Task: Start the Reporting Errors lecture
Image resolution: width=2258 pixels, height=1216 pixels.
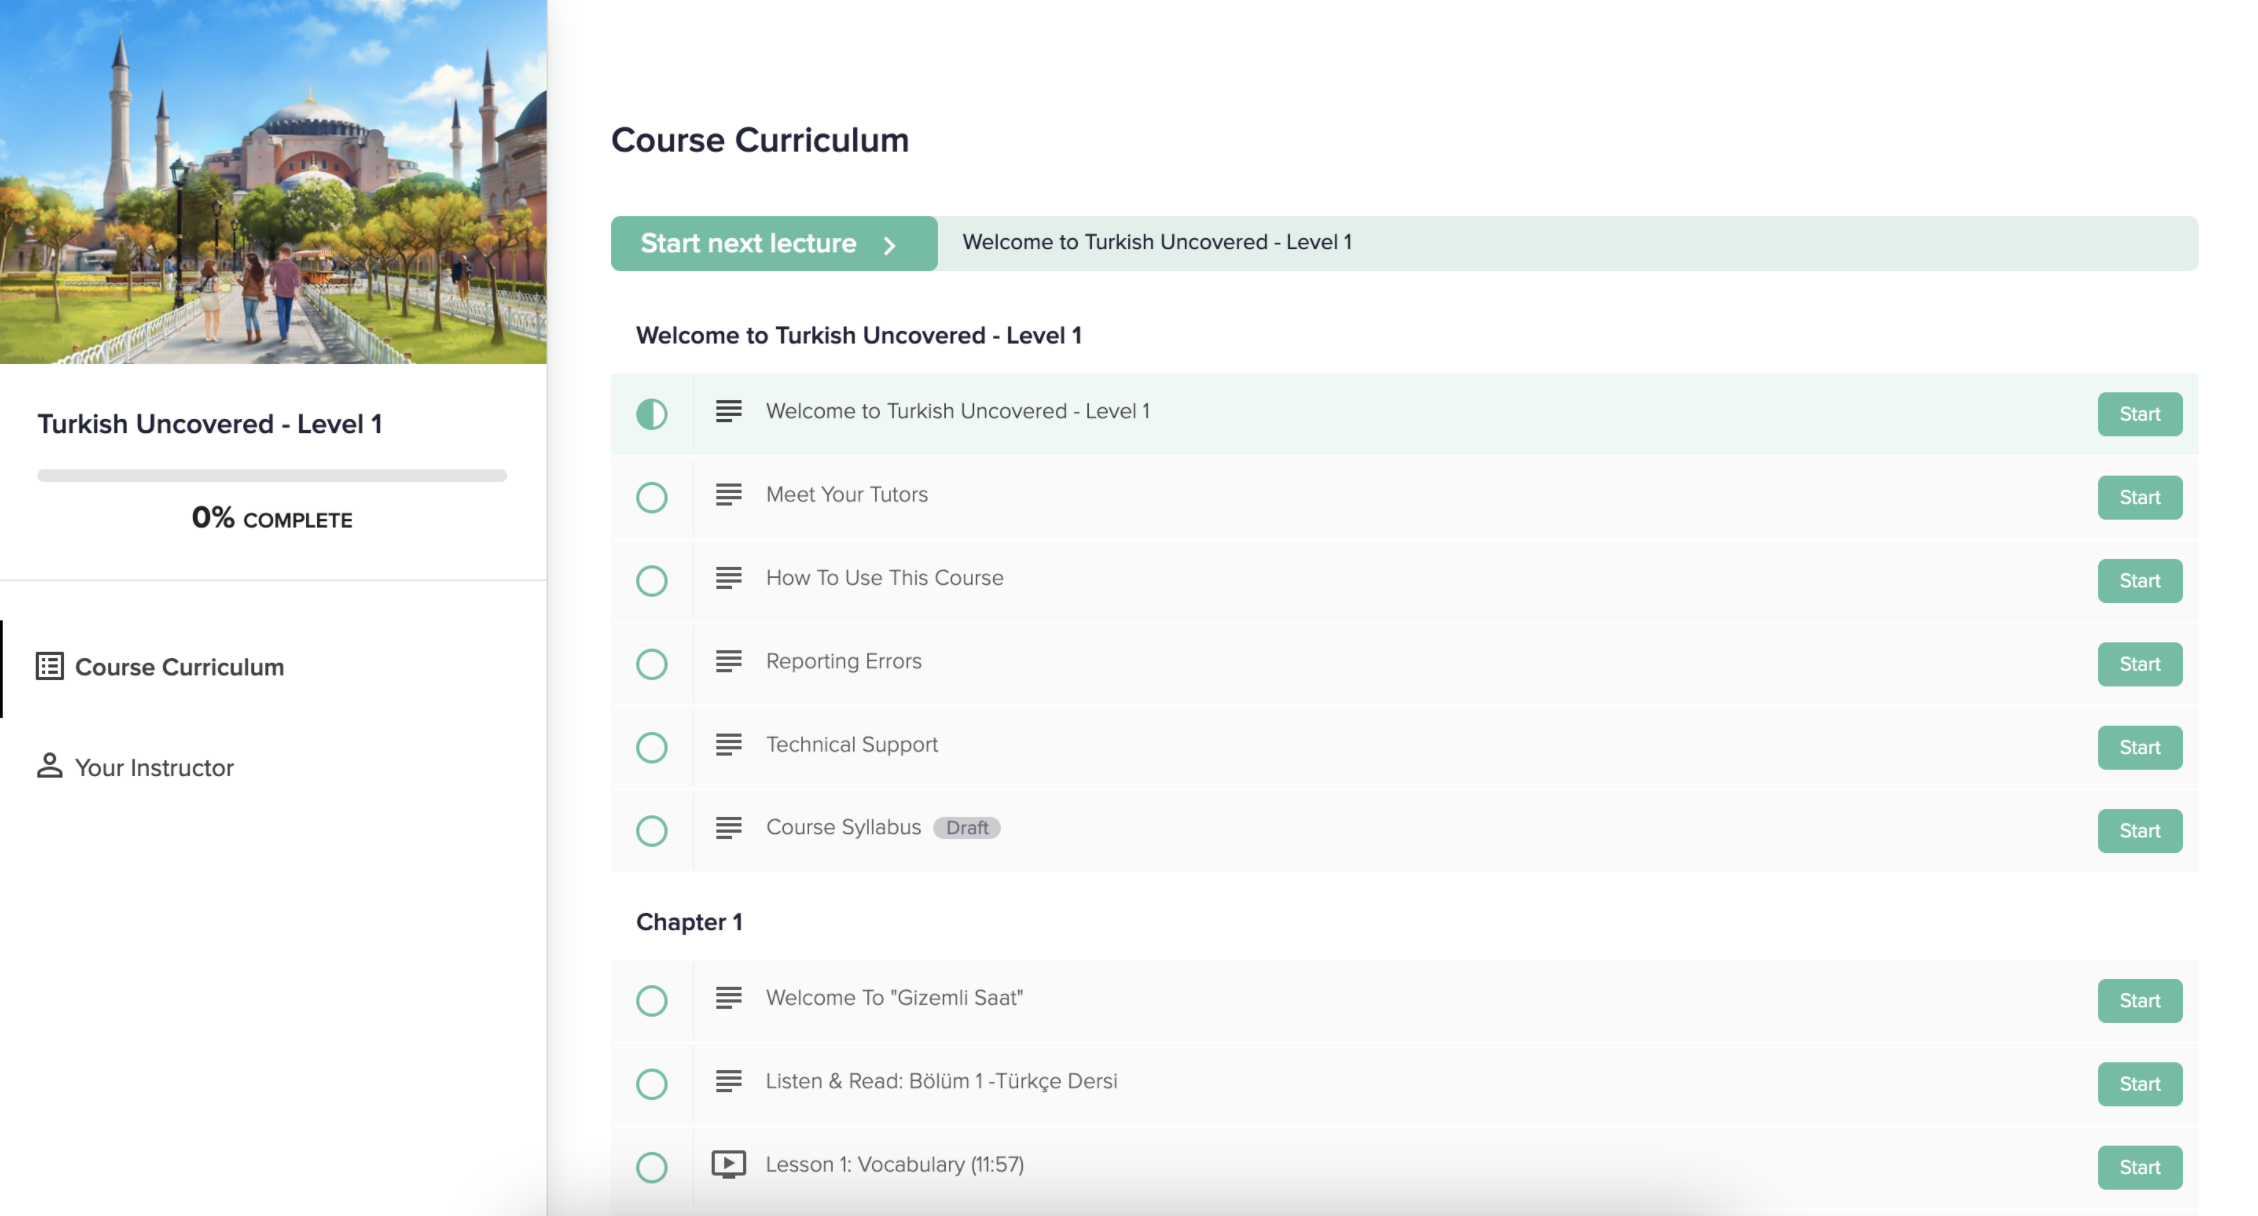Action: click(2140, 664)
